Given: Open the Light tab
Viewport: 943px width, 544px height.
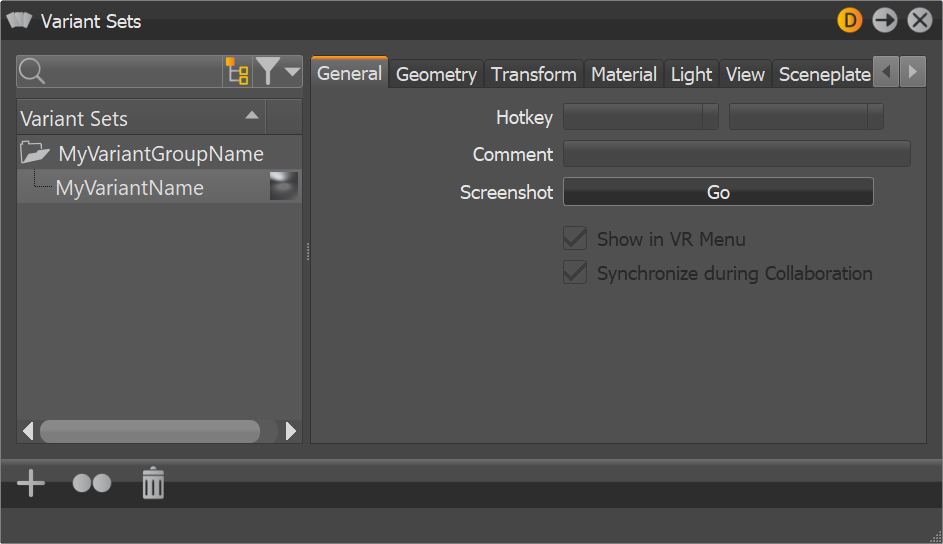Looking at the screenshot, I should click(691, 74).
